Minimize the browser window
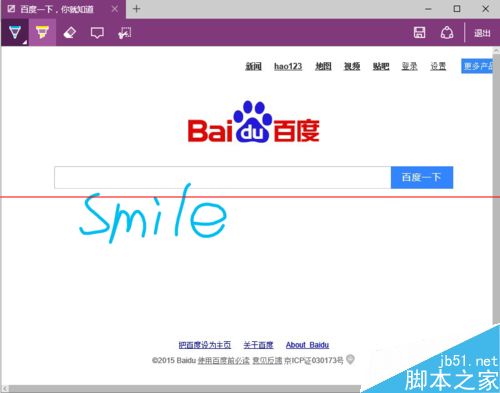The height and width of the screenshot is (393, 500). 428,9
